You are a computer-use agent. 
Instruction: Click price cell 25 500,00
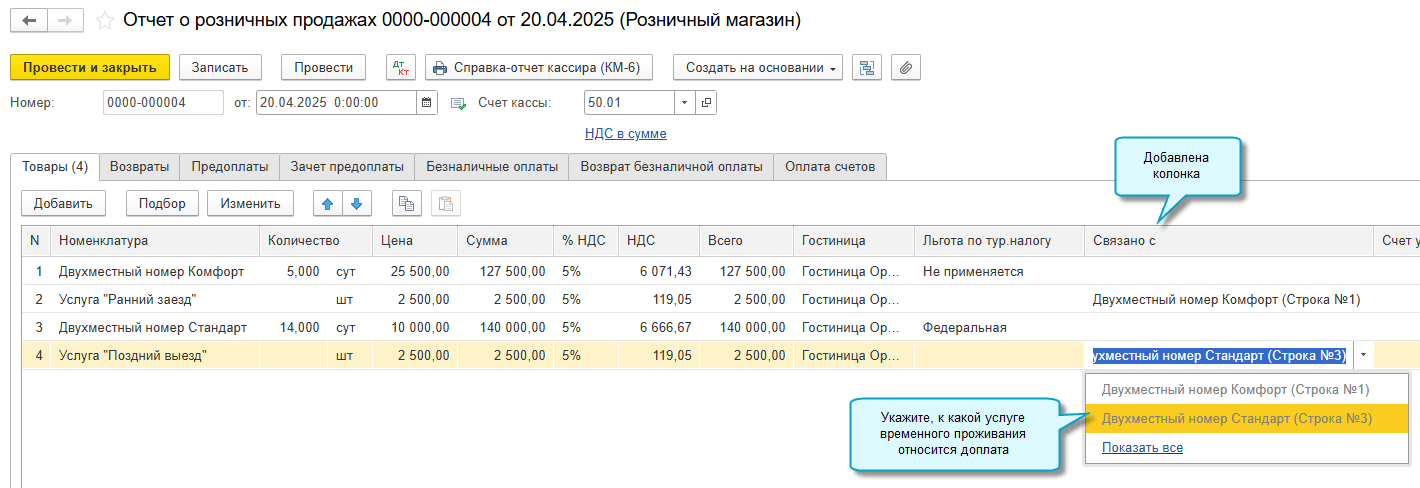coord(416,271)
